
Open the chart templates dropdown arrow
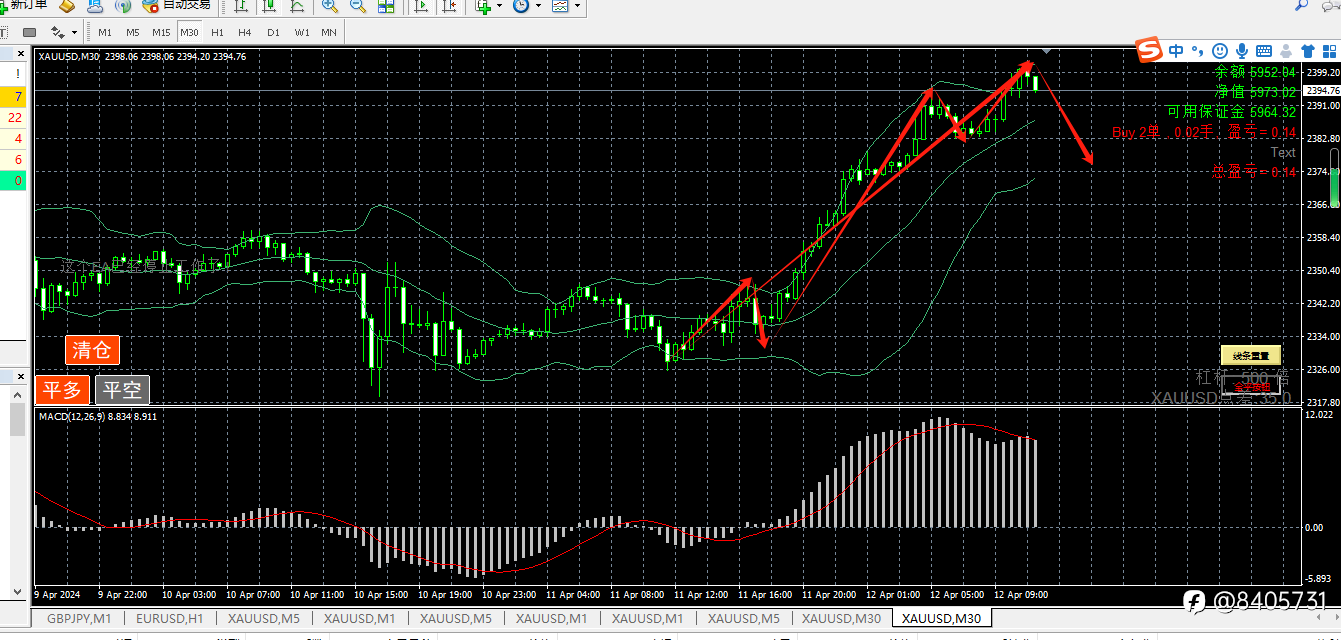click(x=577, y=6)
